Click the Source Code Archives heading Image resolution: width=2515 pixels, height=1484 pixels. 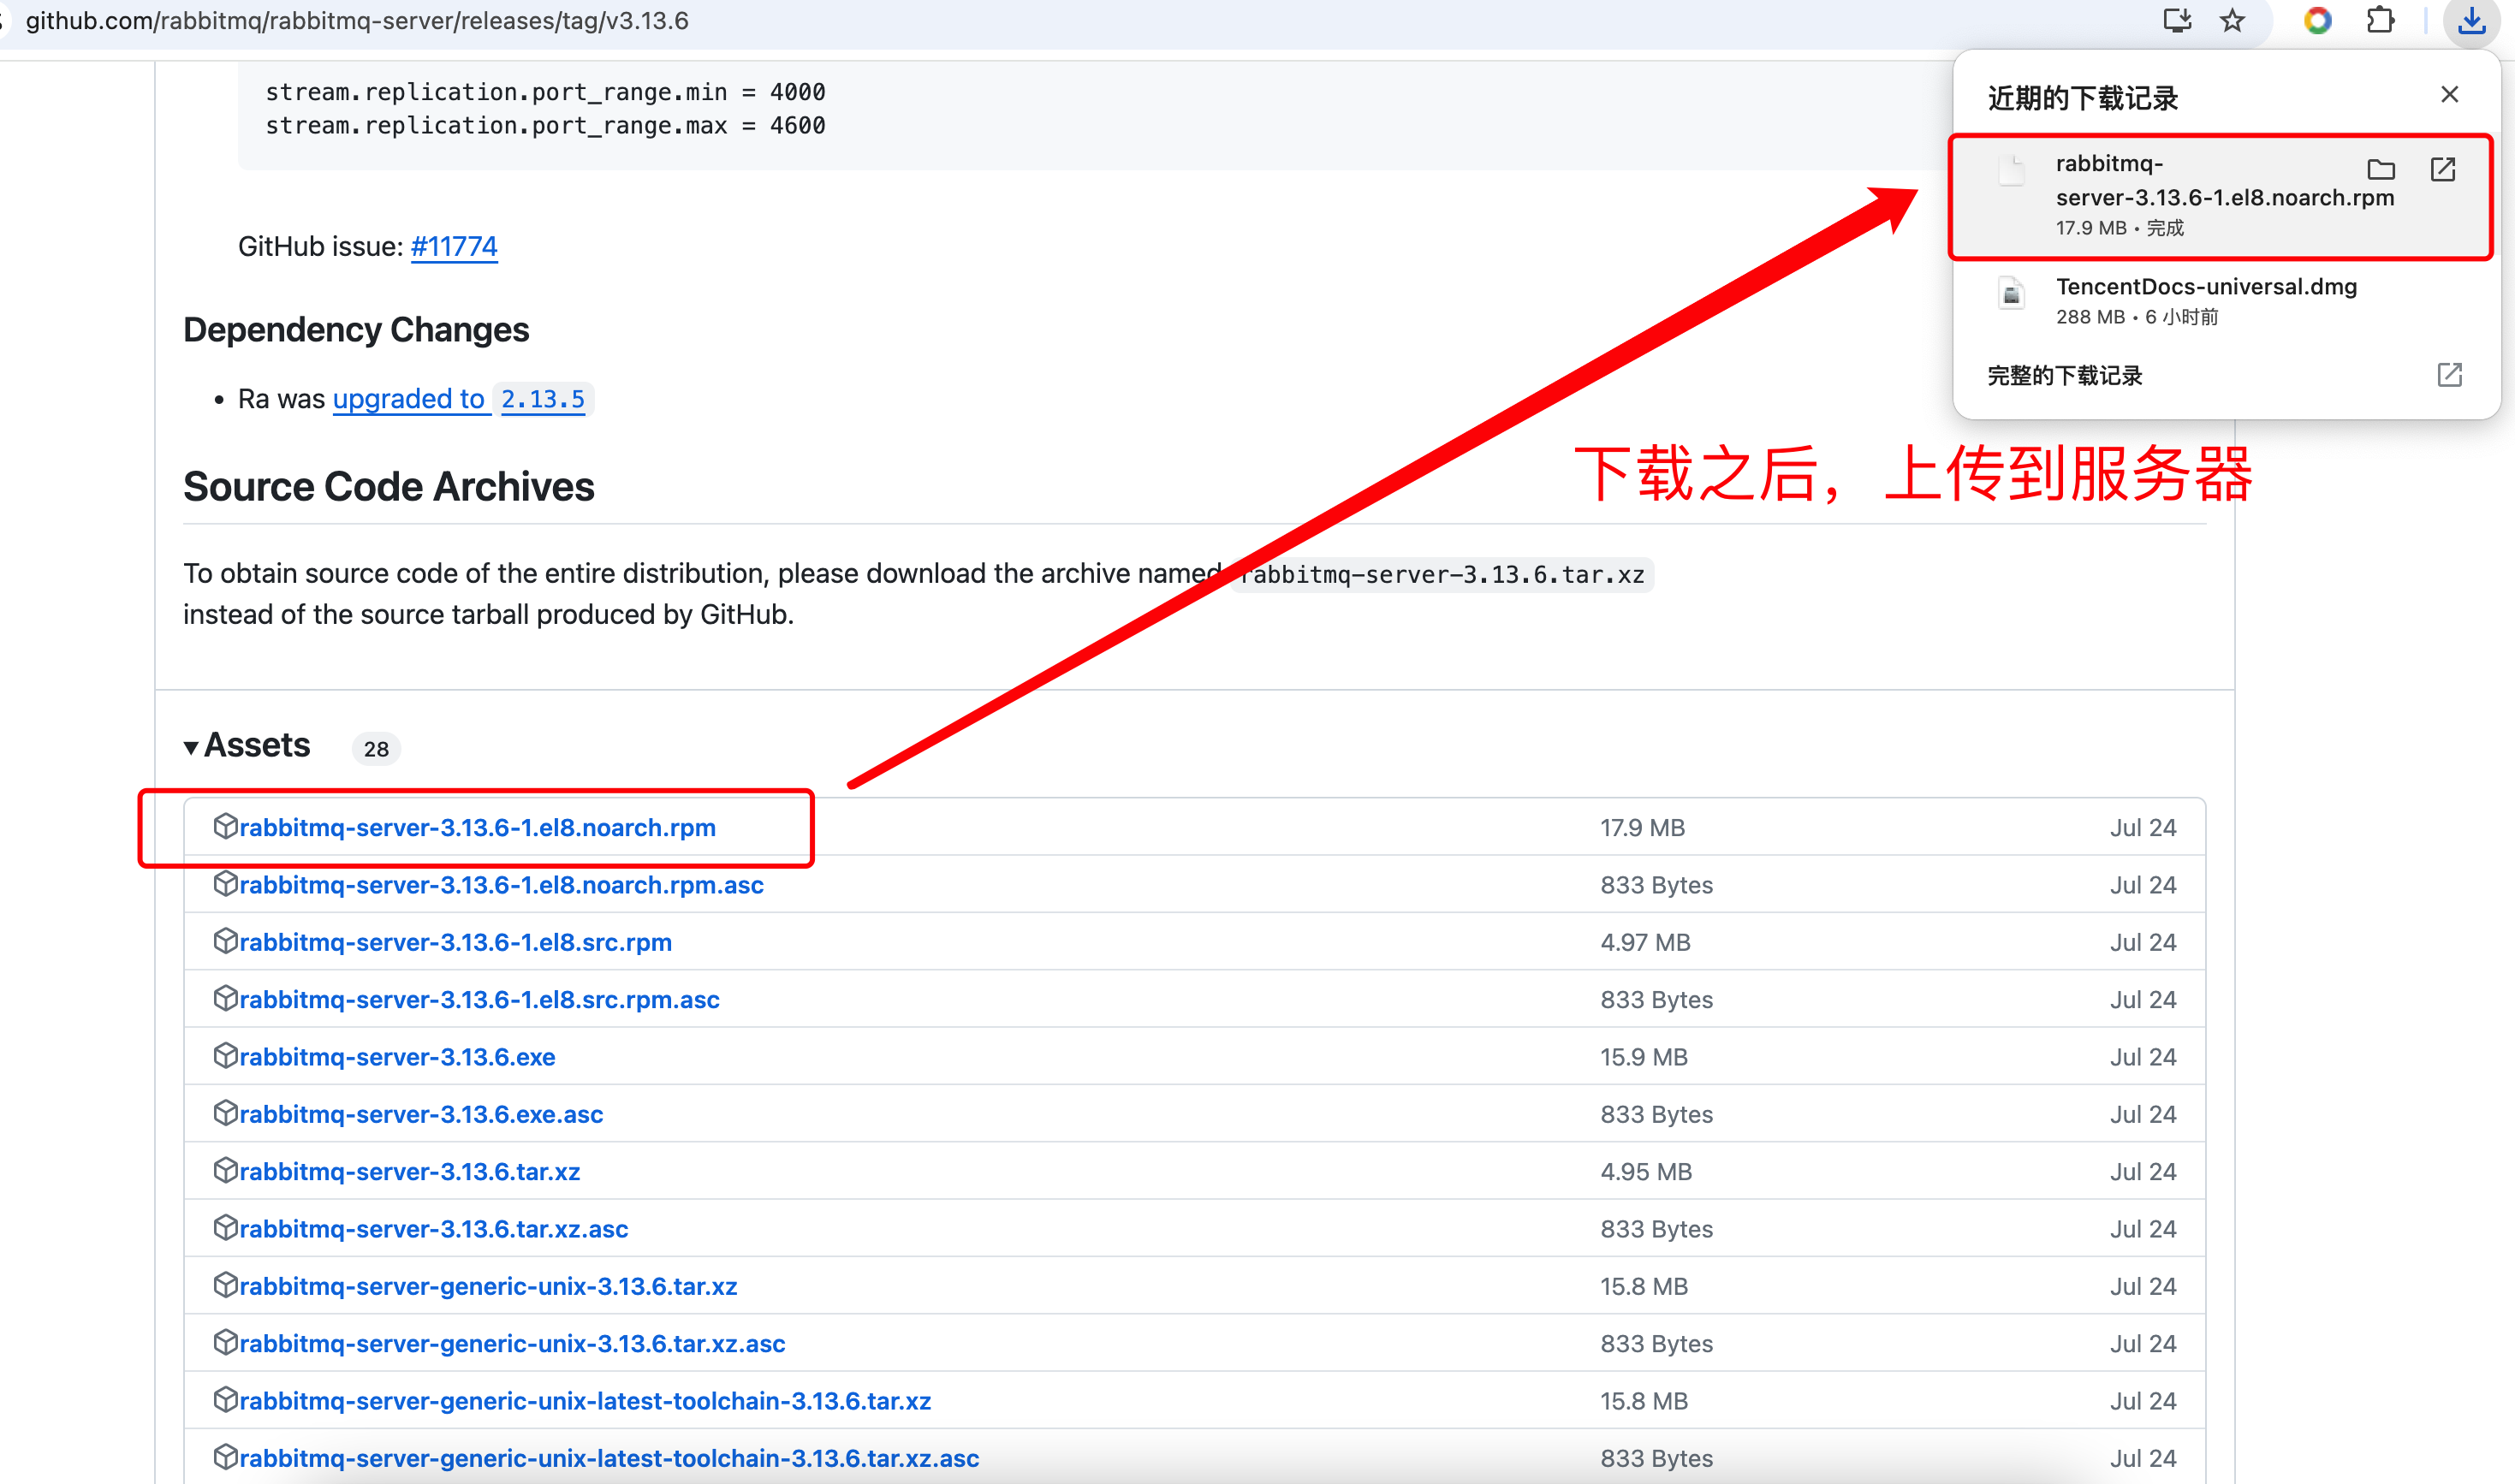[389, 487]
